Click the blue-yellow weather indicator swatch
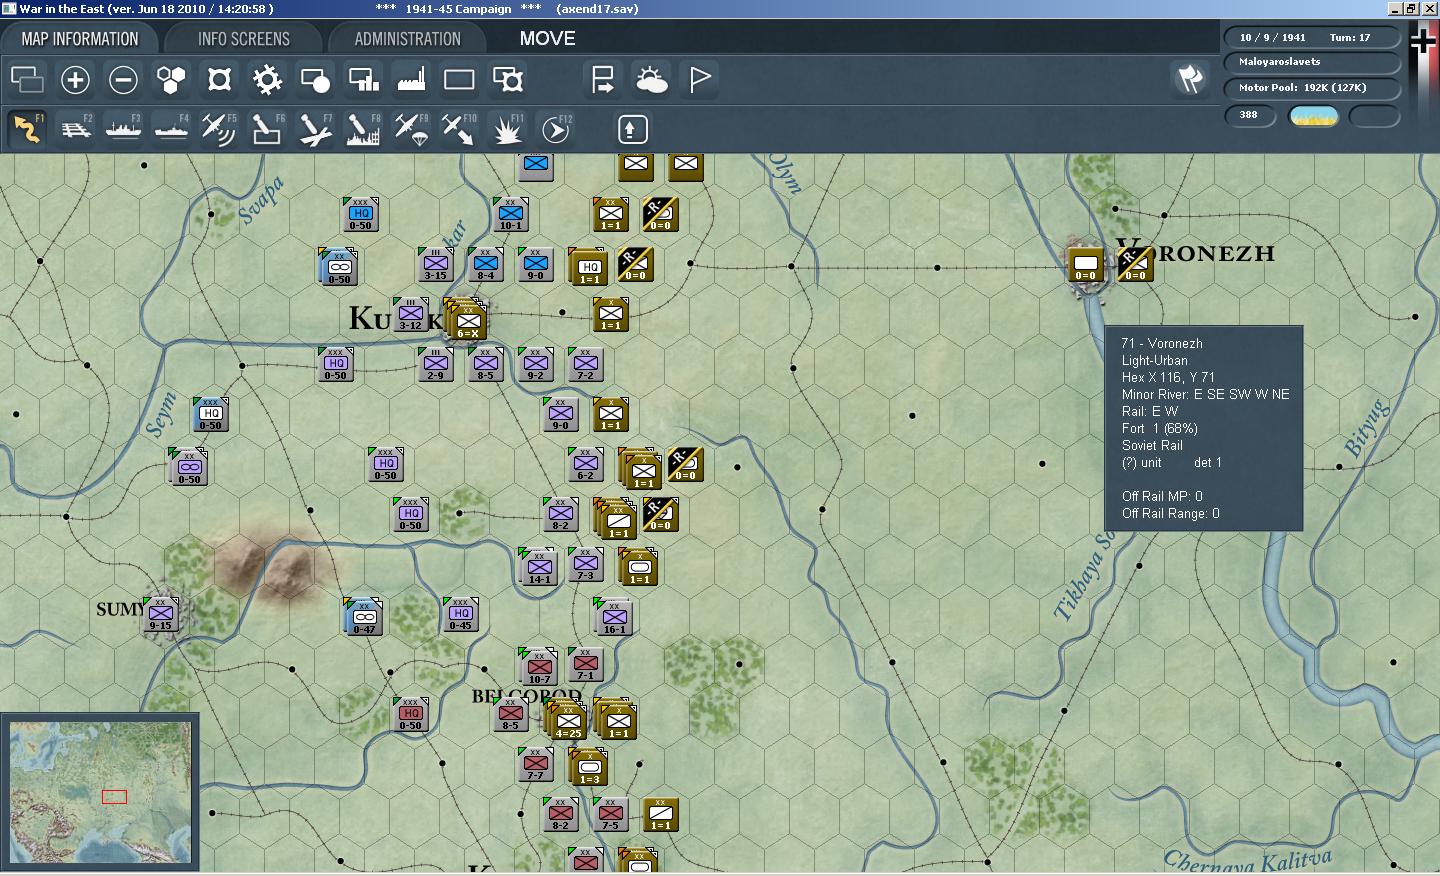 (x=1313, y=115)
